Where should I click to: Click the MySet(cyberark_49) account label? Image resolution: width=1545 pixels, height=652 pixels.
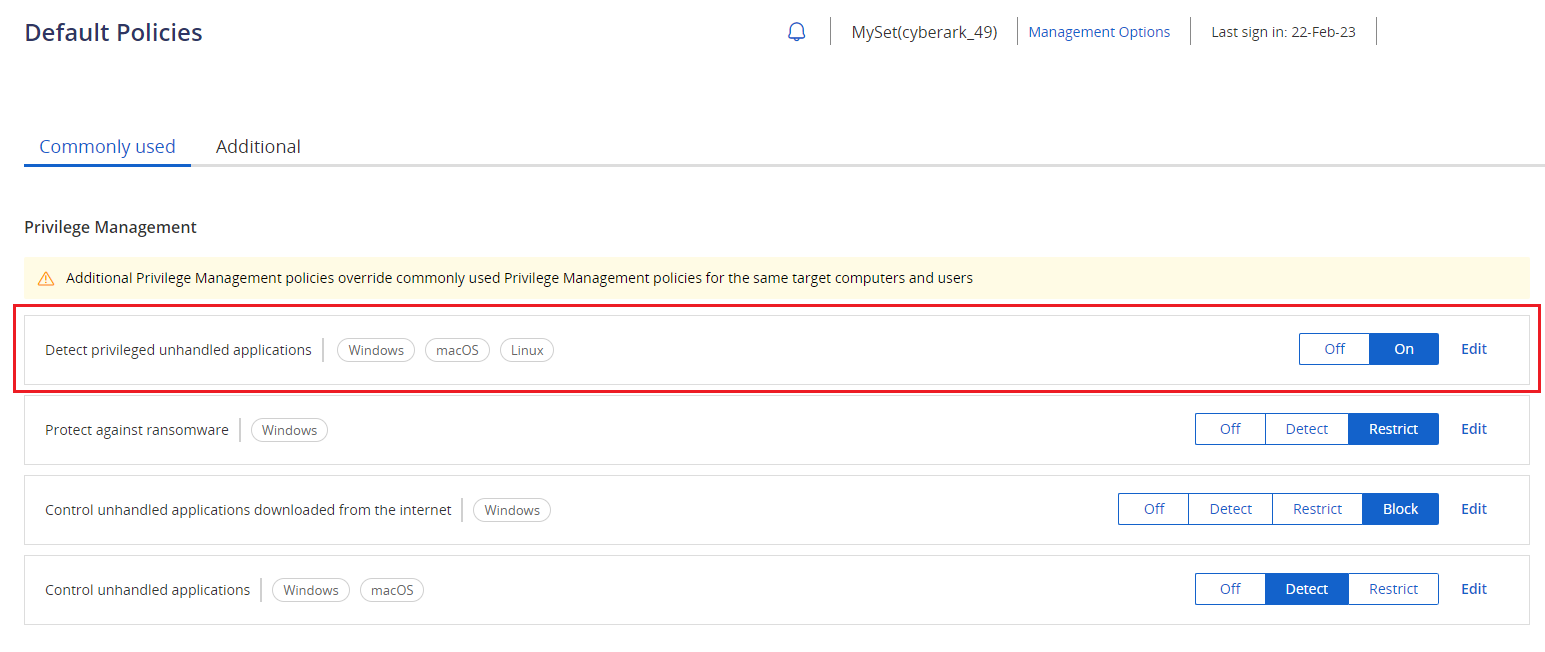point(924,31)
